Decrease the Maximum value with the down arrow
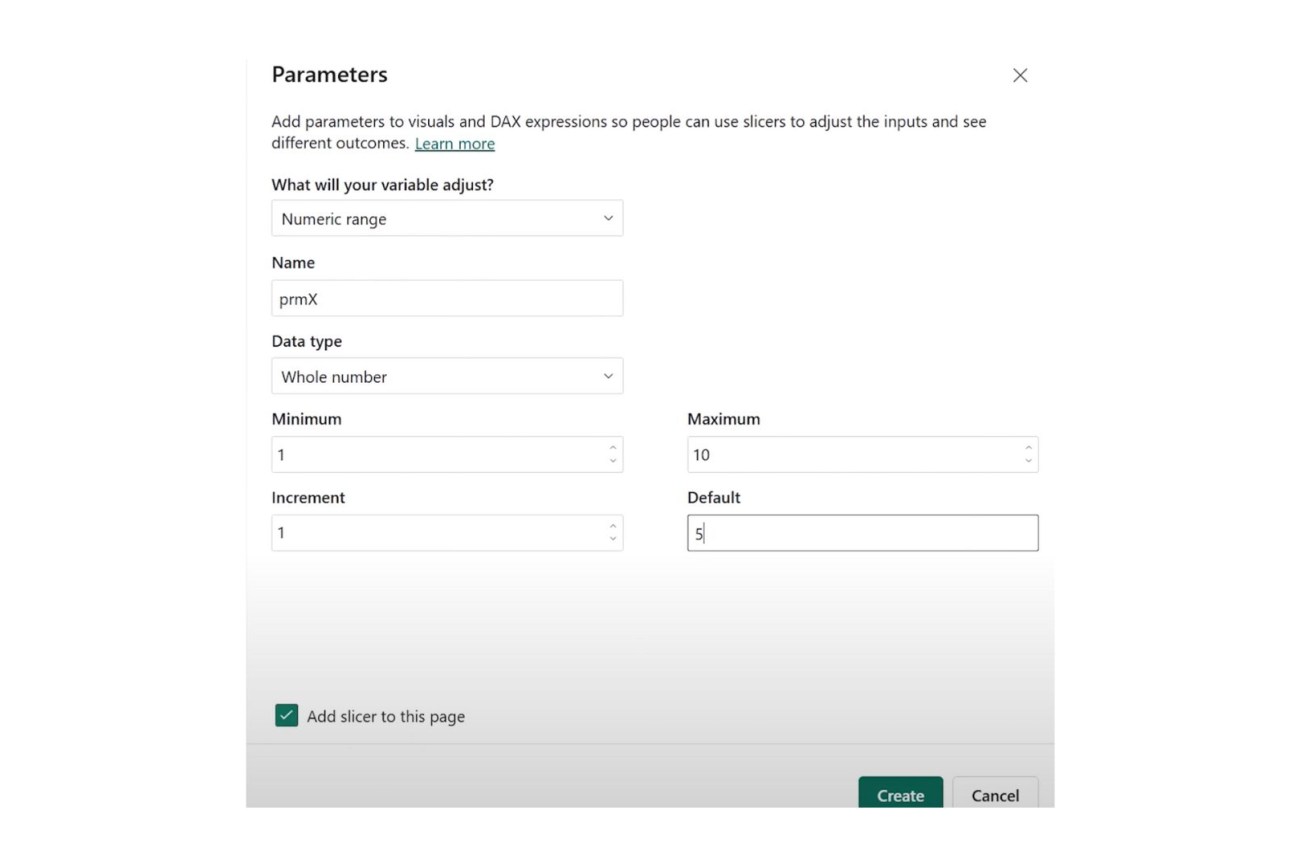1300x867 pixels. click(1028, 461)
